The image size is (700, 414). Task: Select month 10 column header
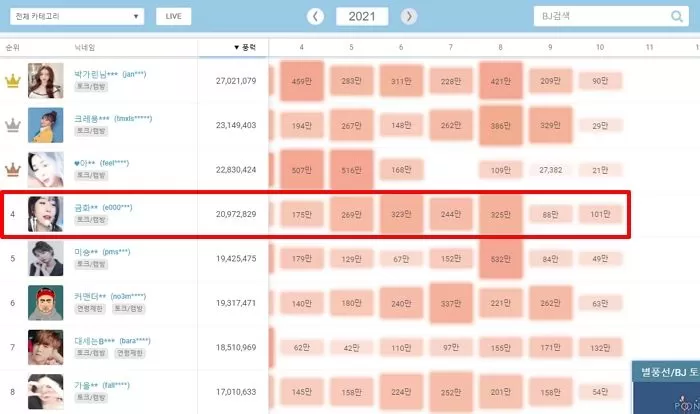point(600,47)
